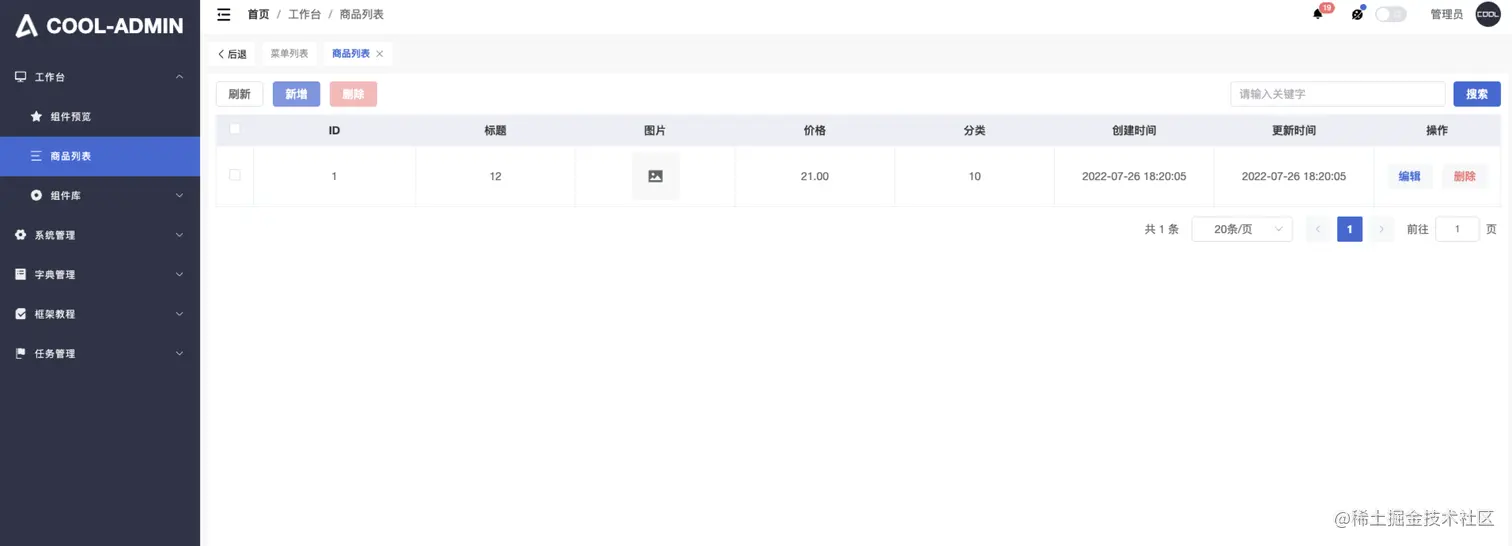This screenshot has height=546, width=1512.
Task: Click the gear icon for 系统管理
Action: pos(20,235)
